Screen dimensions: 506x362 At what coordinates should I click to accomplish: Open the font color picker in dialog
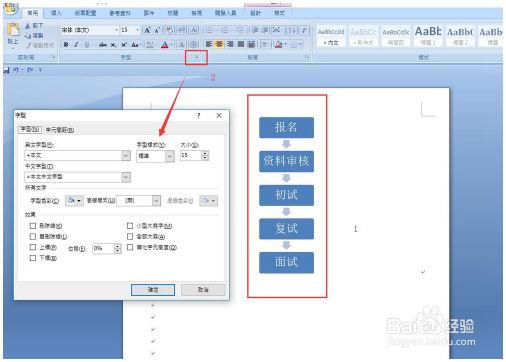74,201
